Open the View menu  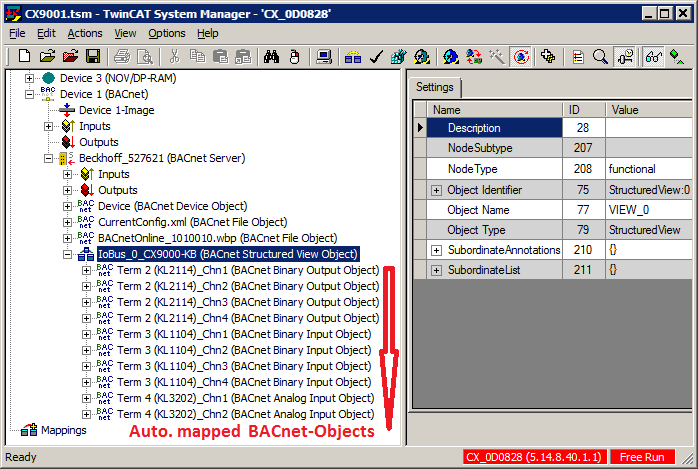point(125,33)
